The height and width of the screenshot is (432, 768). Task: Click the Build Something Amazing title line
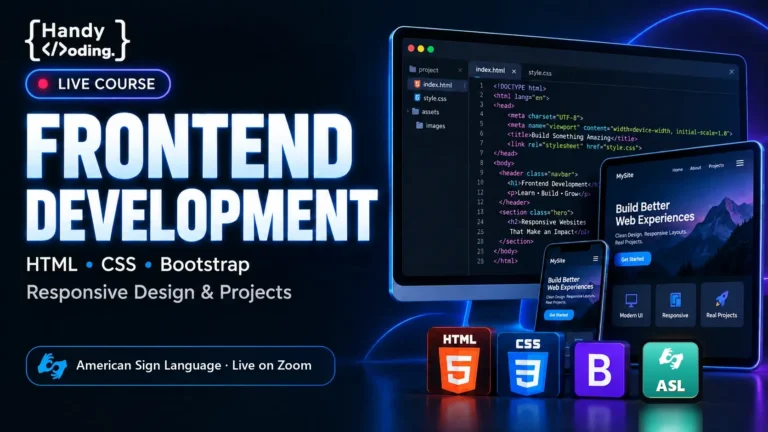coord(572,136)
